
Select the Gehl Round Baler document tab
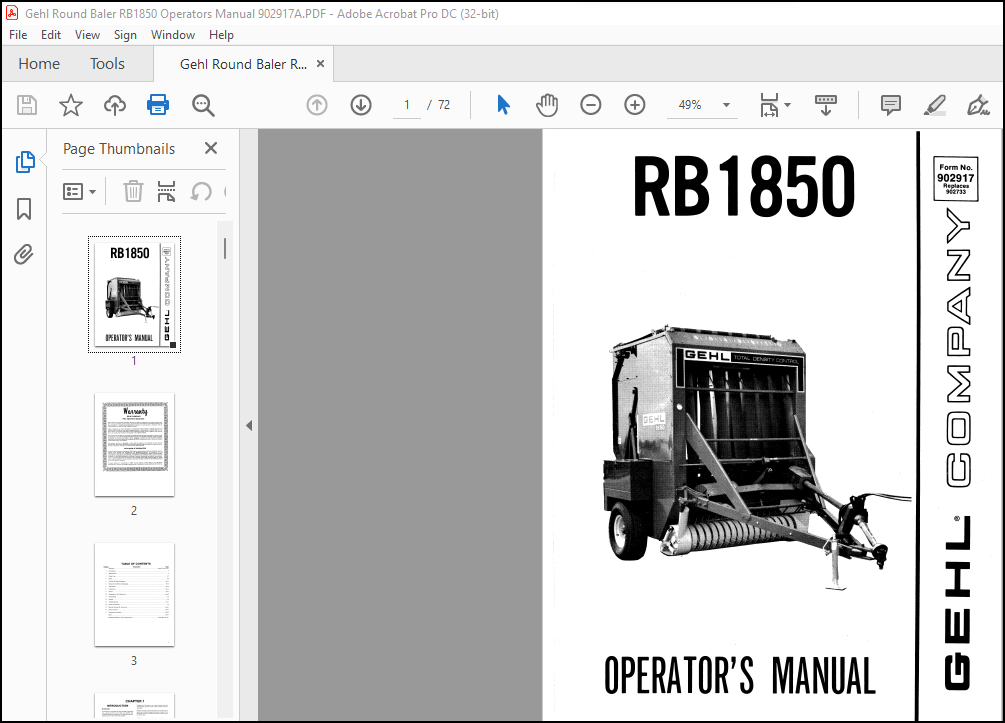(243, 64)
